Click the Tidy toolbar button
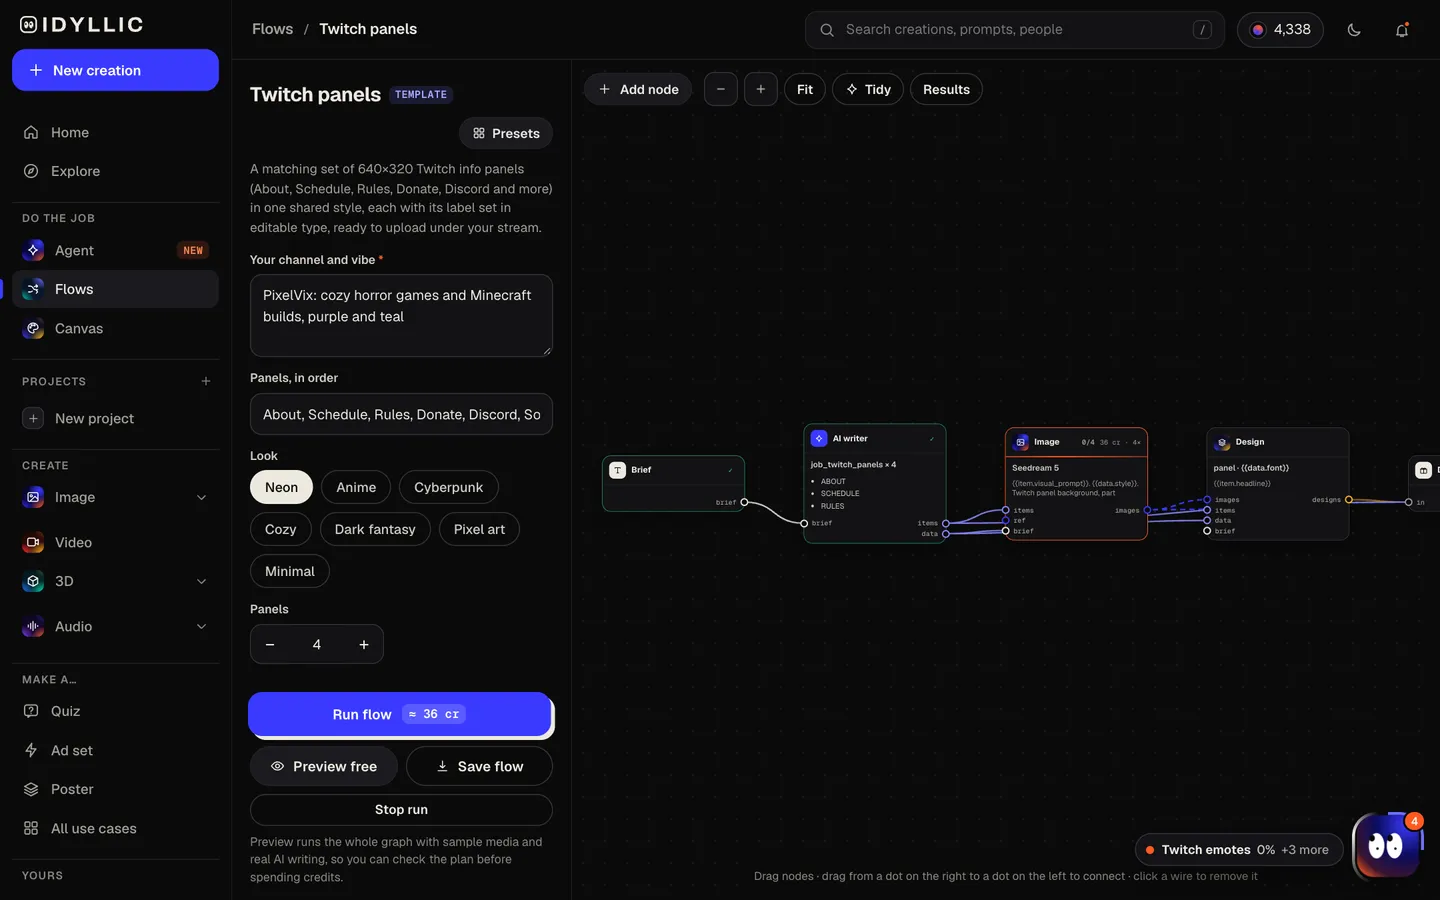 click(868, 89)
